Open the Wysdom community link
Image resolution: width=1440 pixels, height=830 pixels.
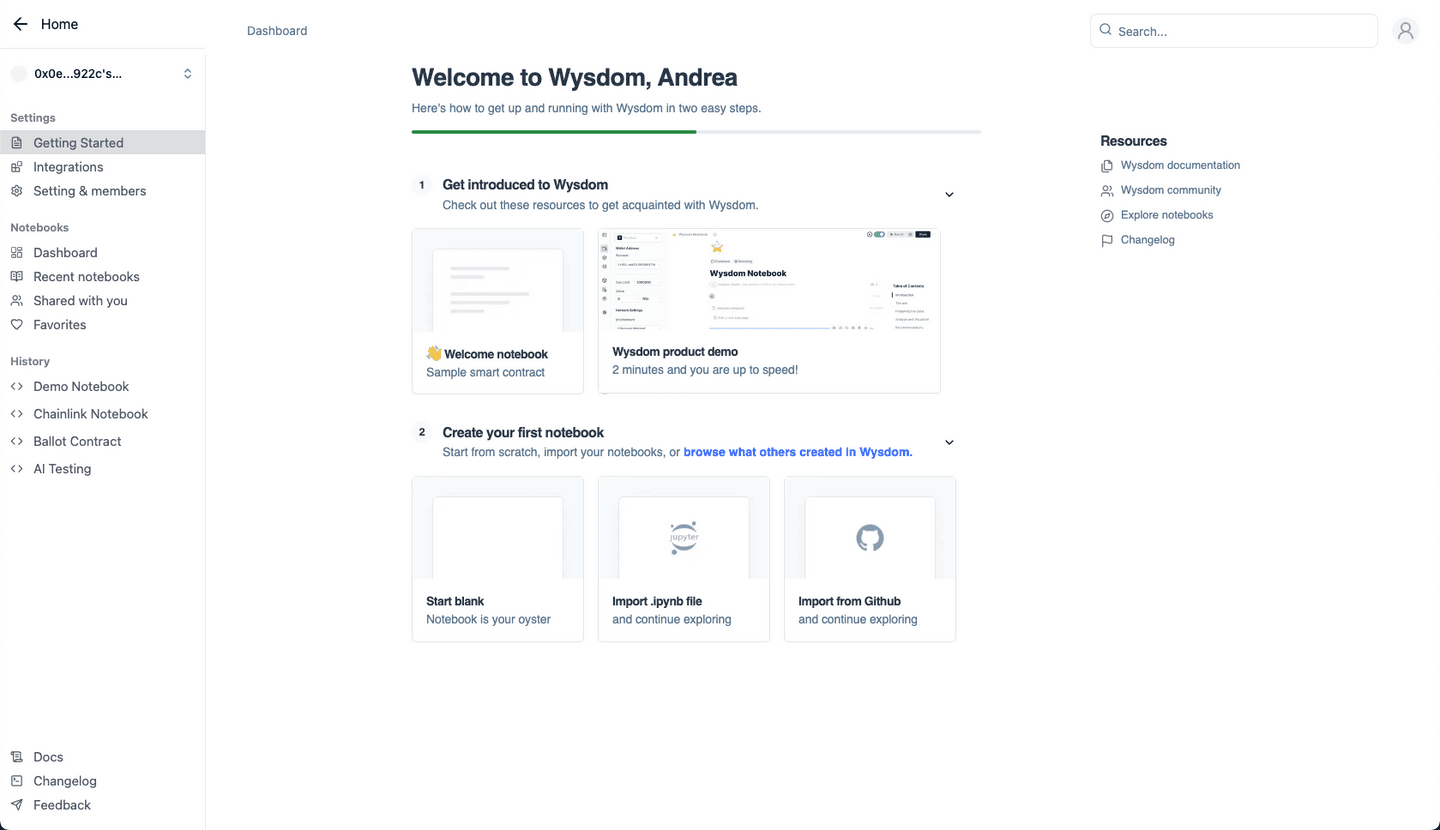click(x=1171, y=190)
